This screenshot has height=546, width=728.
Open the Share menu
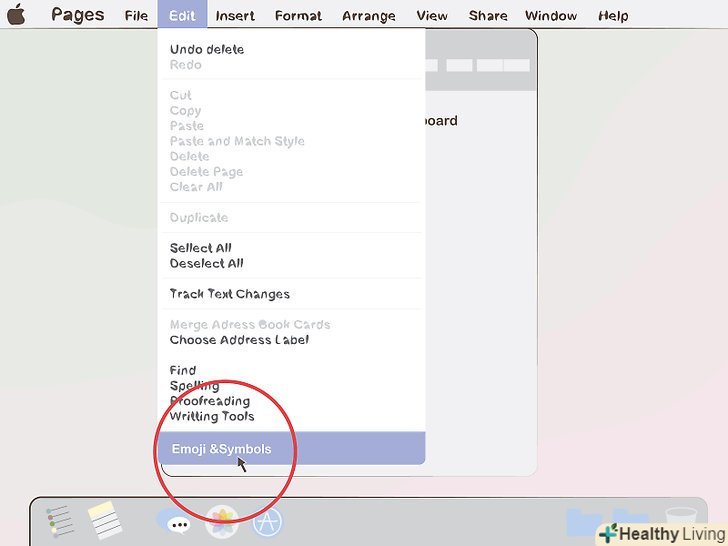[x=488, y=16]
